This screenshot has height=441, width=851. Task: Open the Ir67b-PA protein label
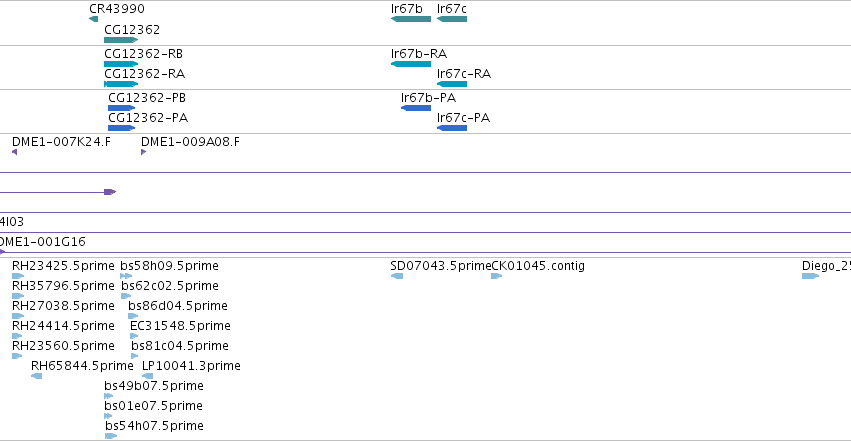pos(429,98)
